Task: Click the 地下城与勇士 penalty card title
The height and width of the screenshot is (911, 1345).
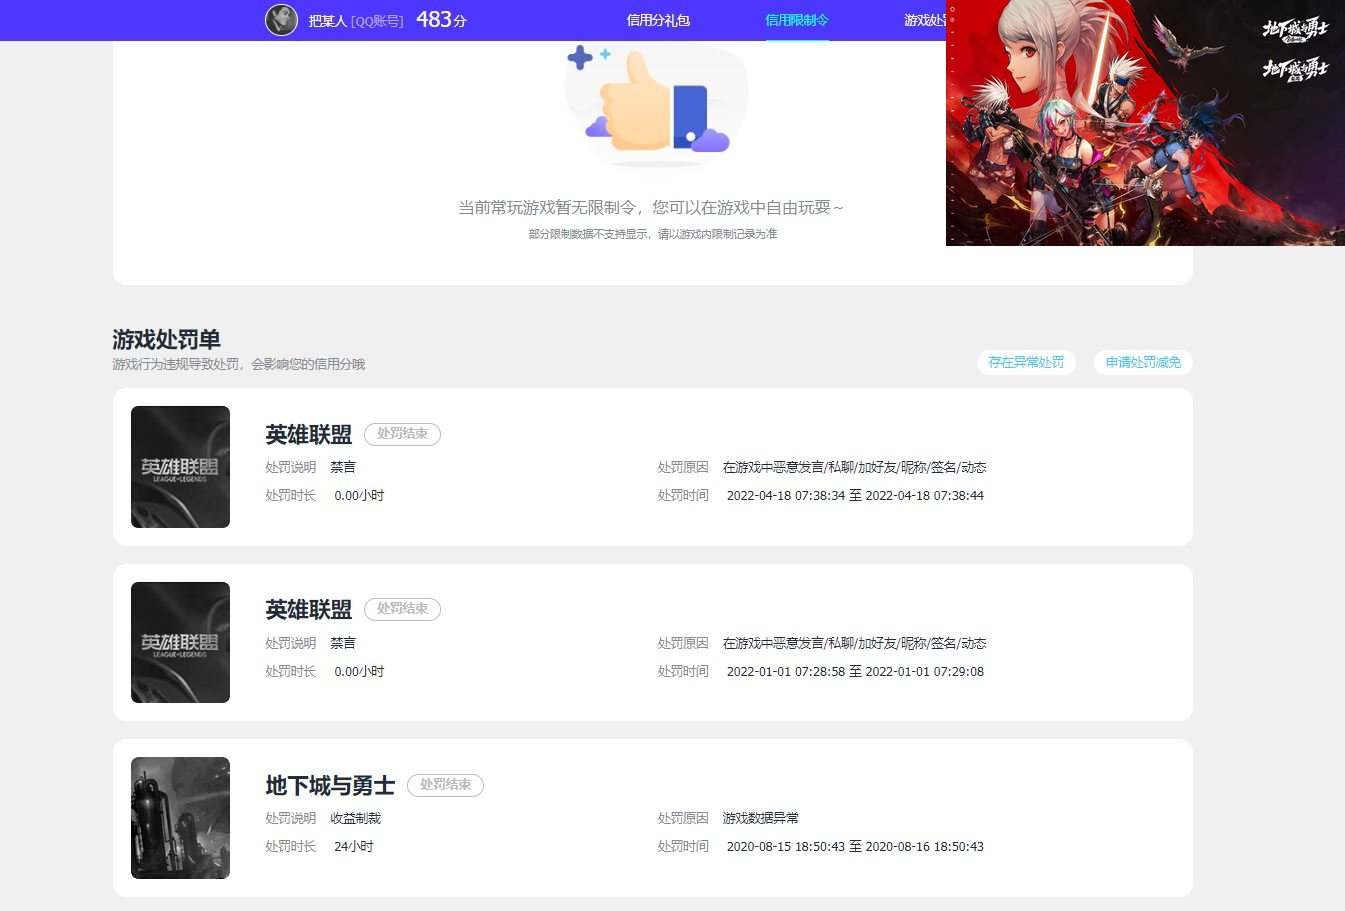Action: click(x=330, y=785)
